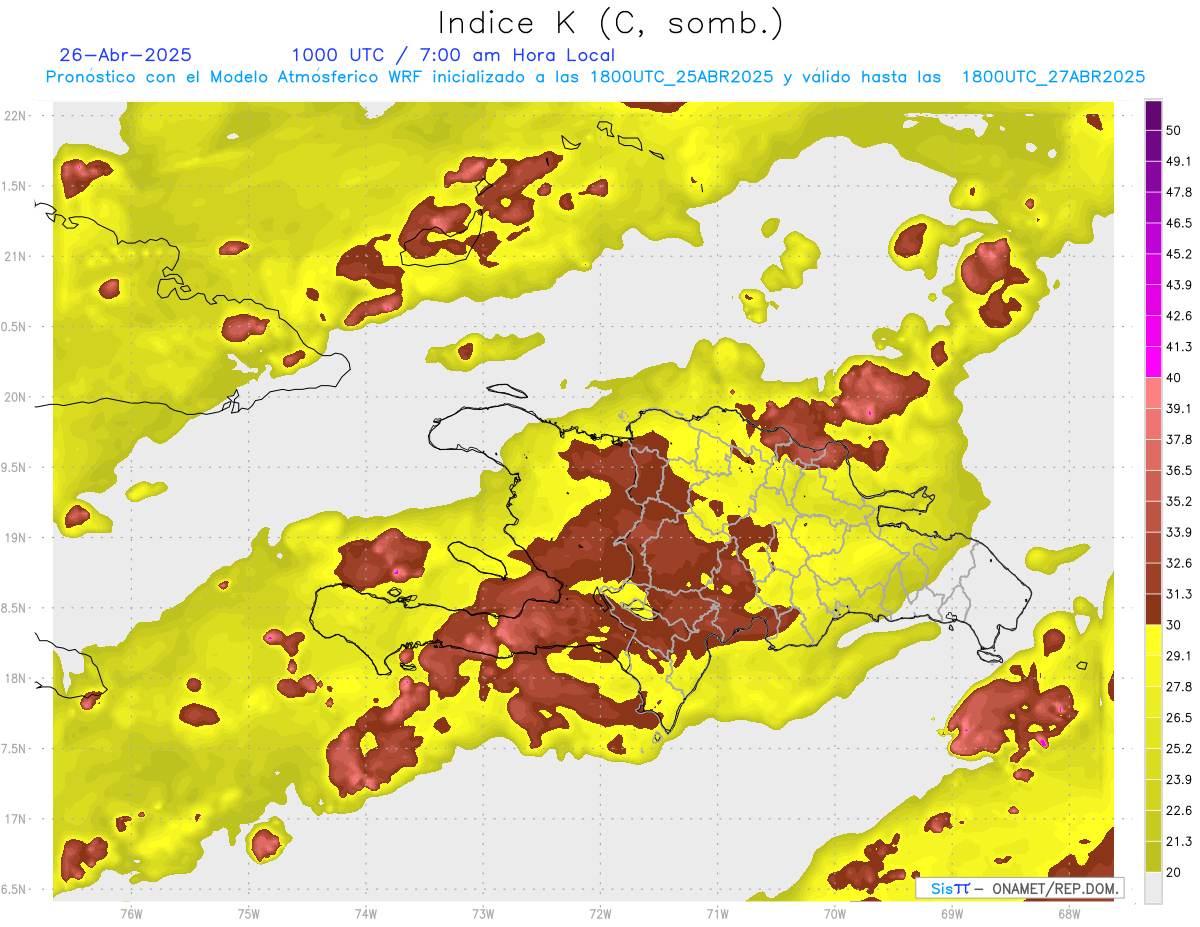This screenshot has height=927, width=1200.
Task: Click the colorbar value "42.6"
Action: [x=1179, y=316]
